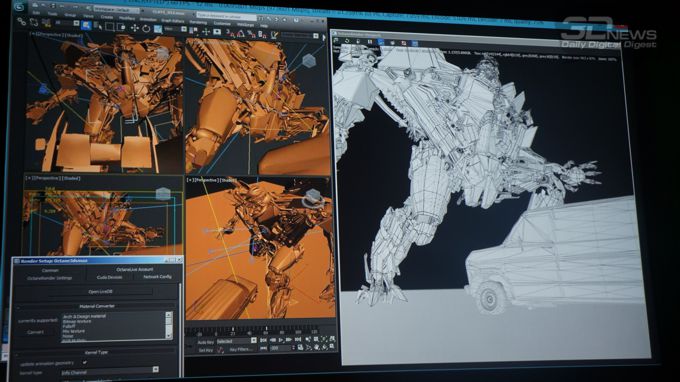
Task: Open the Edit menu
Action: pos(36,13)
